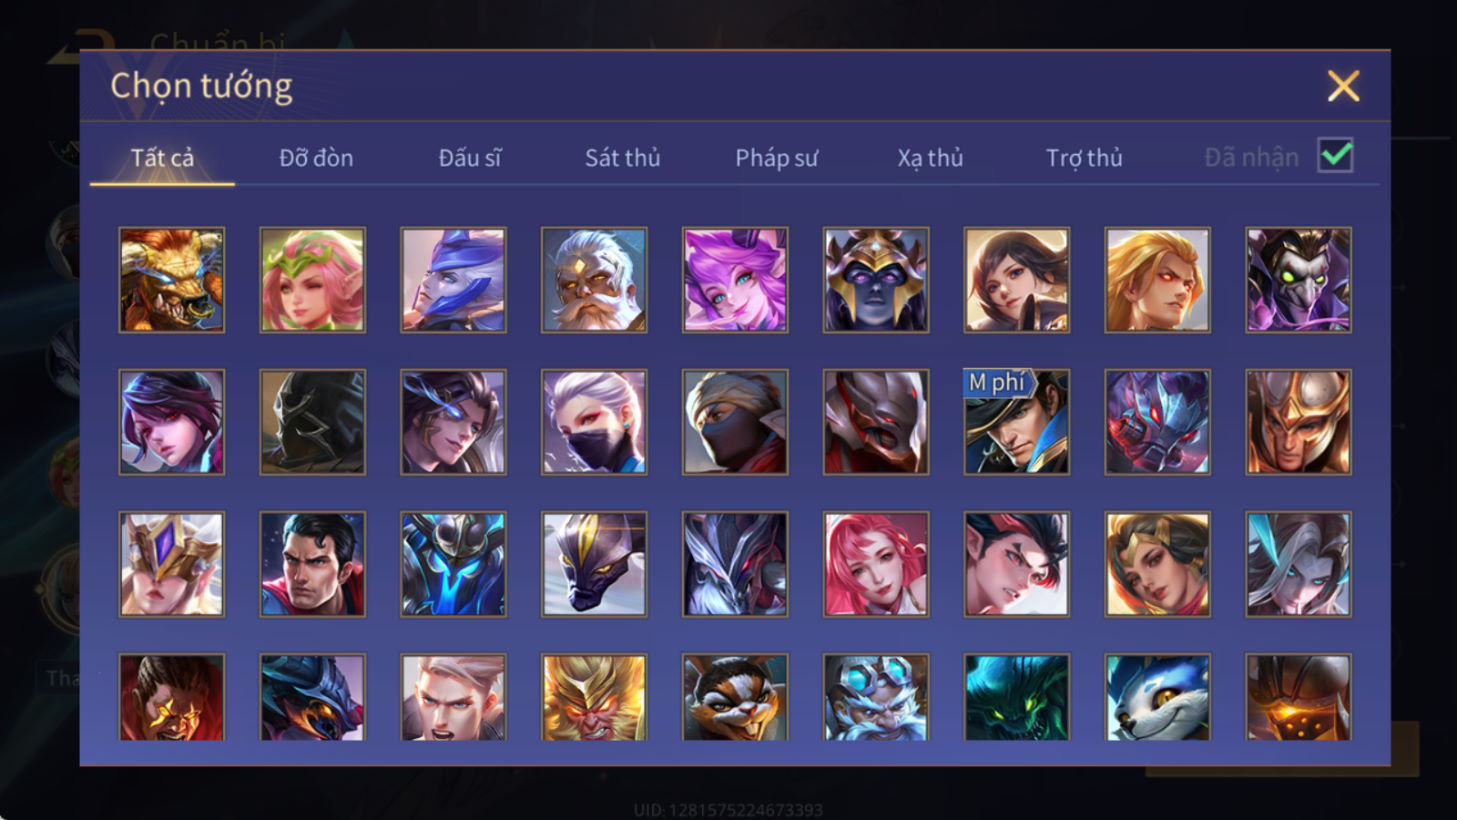Close the Chọn tướng dialog
This screenshot has width=1457, height=820.
click(x=1343, y=86)
